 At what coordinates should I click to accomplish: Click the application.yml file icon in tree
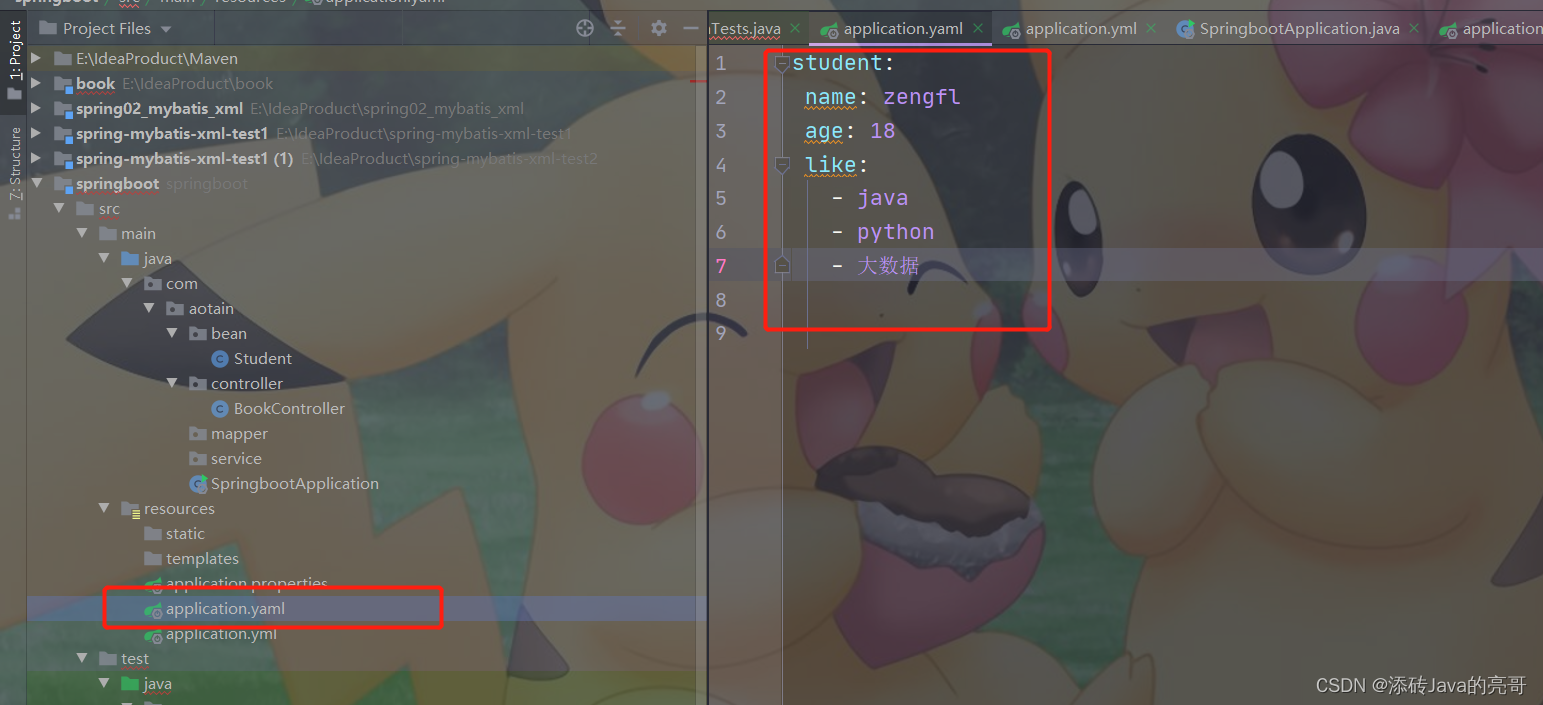point(153,634)
